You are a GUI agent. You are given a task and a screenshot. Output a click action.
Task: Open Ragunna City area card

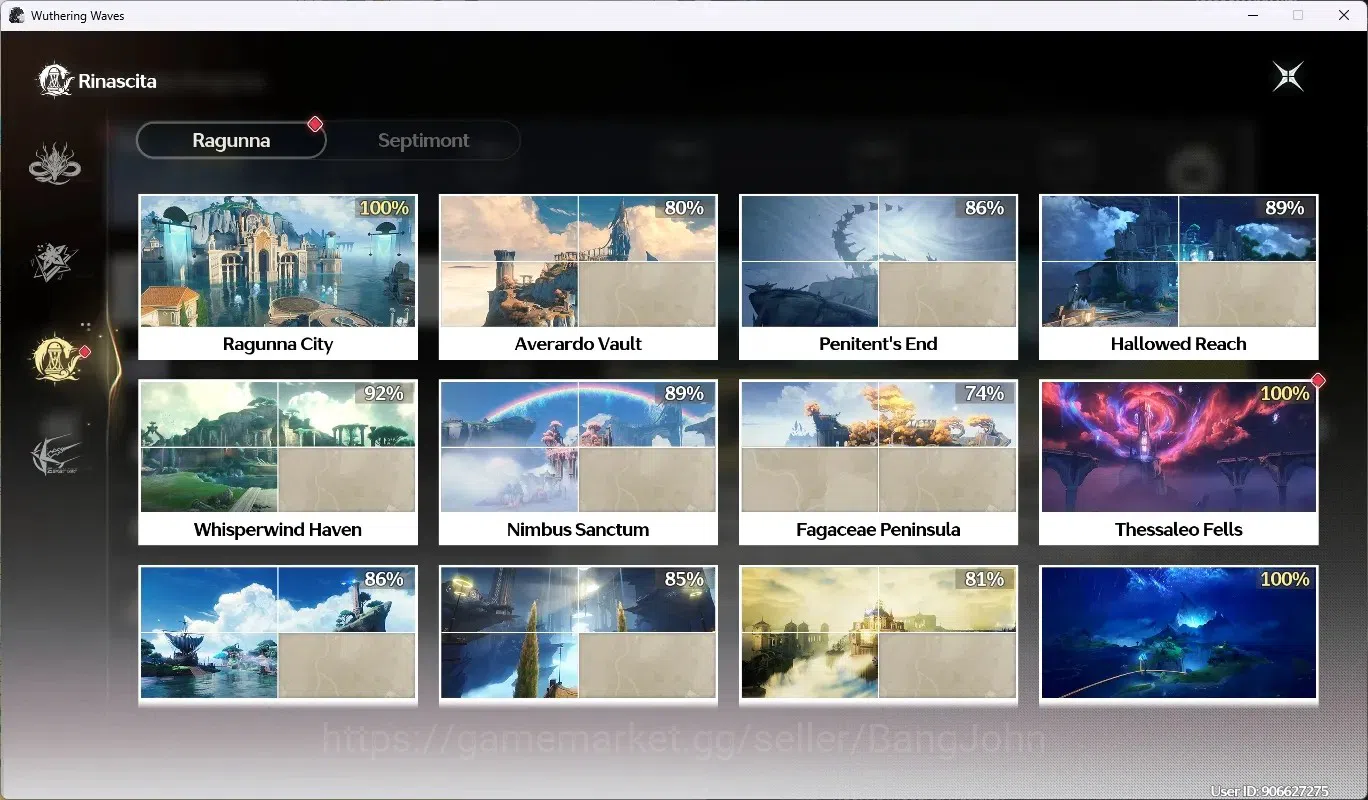tap(278, 277)
